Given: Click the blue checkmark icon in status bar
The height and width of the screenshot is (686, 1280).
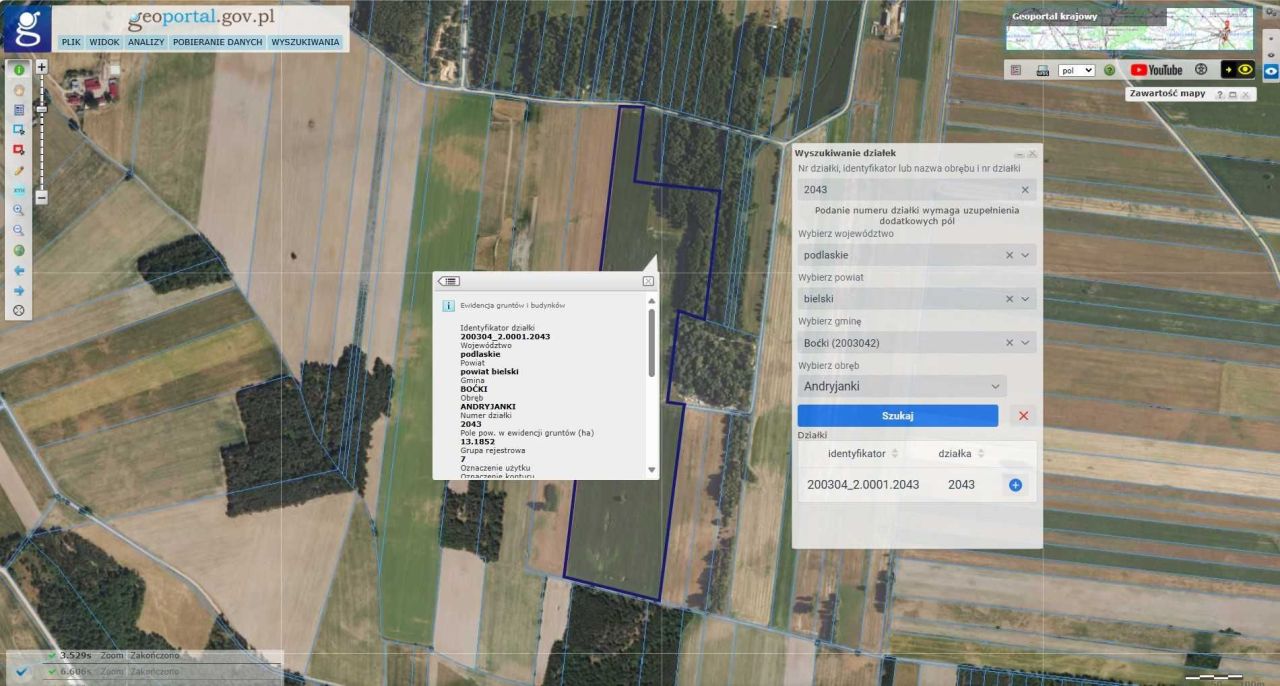Looking at the screenshot, I should coord(22,671).
